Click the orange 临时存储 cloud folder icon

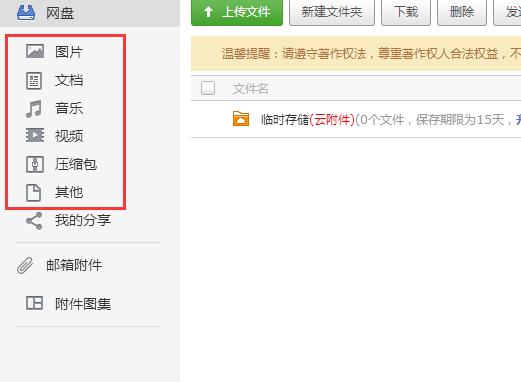pos(241,119)
